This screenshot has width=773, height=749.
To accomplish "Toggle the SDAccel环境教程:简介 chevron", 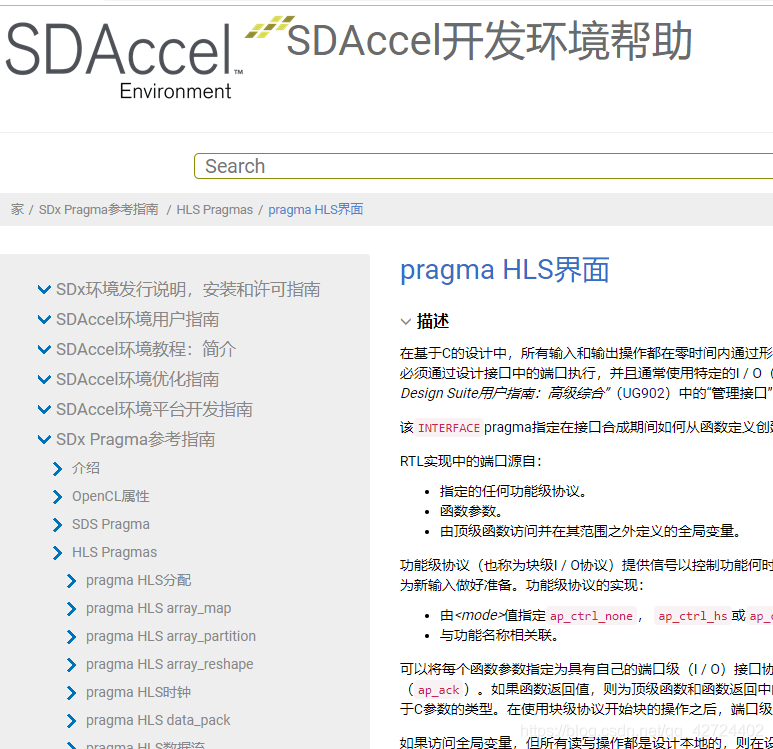I will click(x=44, y=350).
